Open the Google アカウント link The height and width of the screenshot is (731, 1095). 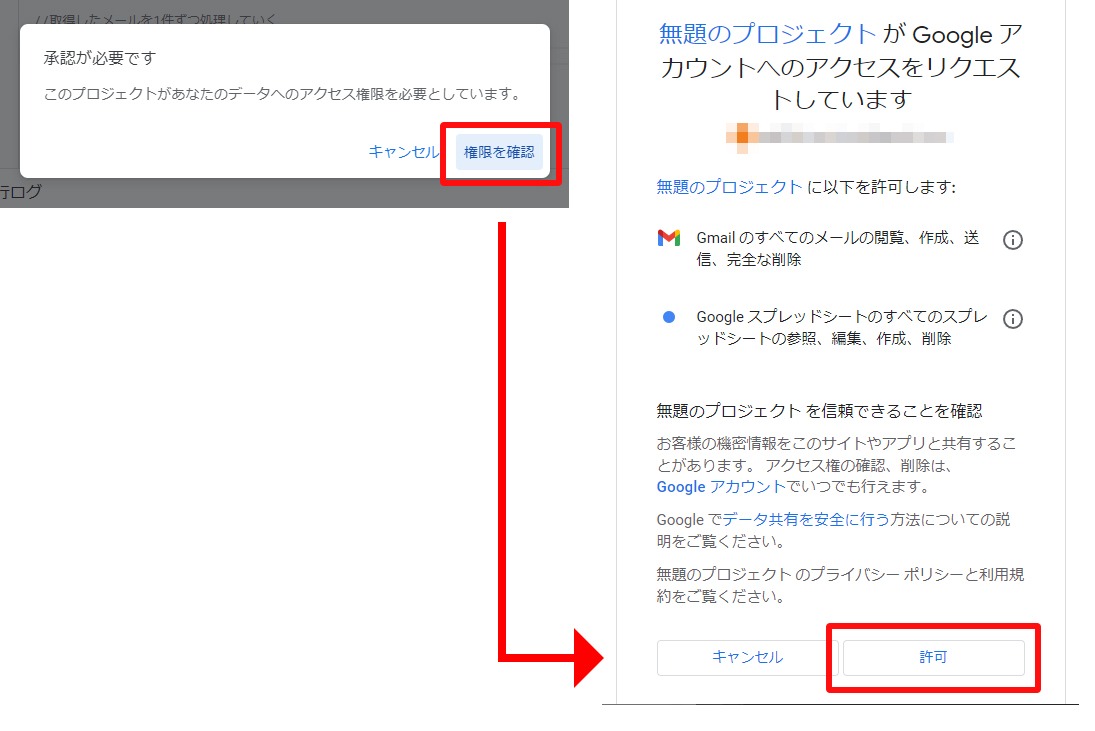coord(721,487)
